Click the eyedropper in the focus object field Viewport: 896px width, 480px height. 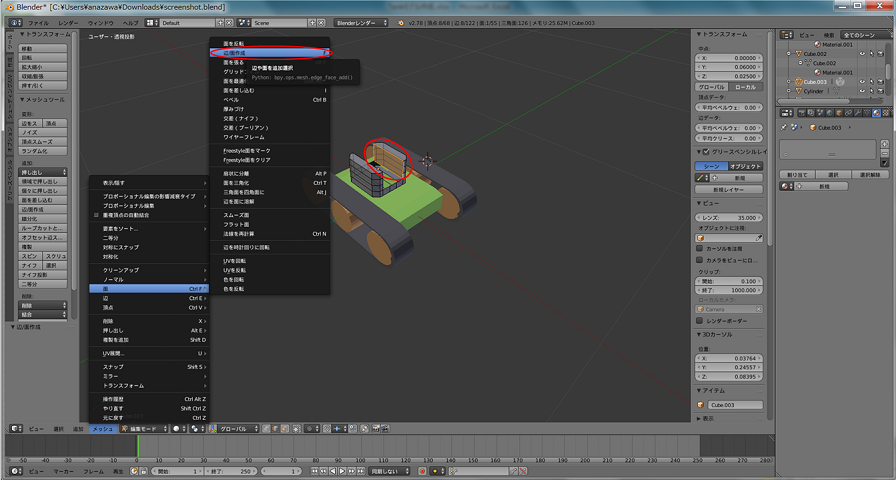click(x=759, y=237)
